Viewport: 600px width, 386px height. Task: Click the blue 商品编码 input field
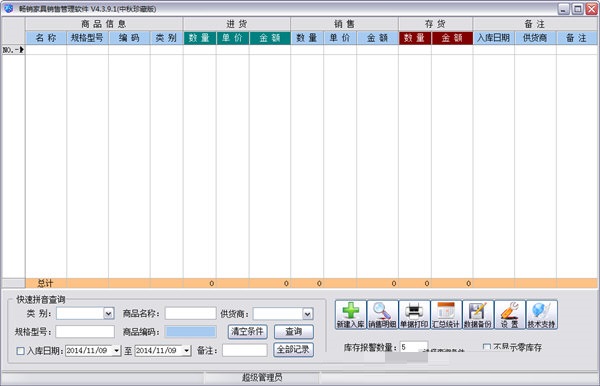(191, 332)
